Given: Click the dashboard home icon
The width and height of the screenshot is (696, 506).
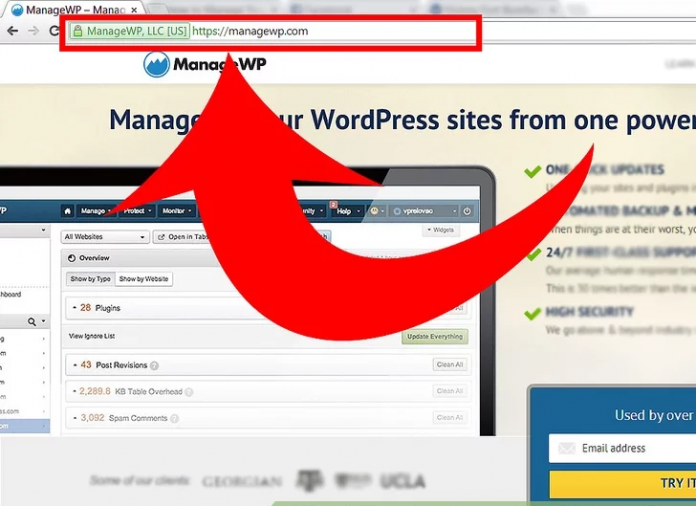Looking at the screenshot, I should click(67, 211).
